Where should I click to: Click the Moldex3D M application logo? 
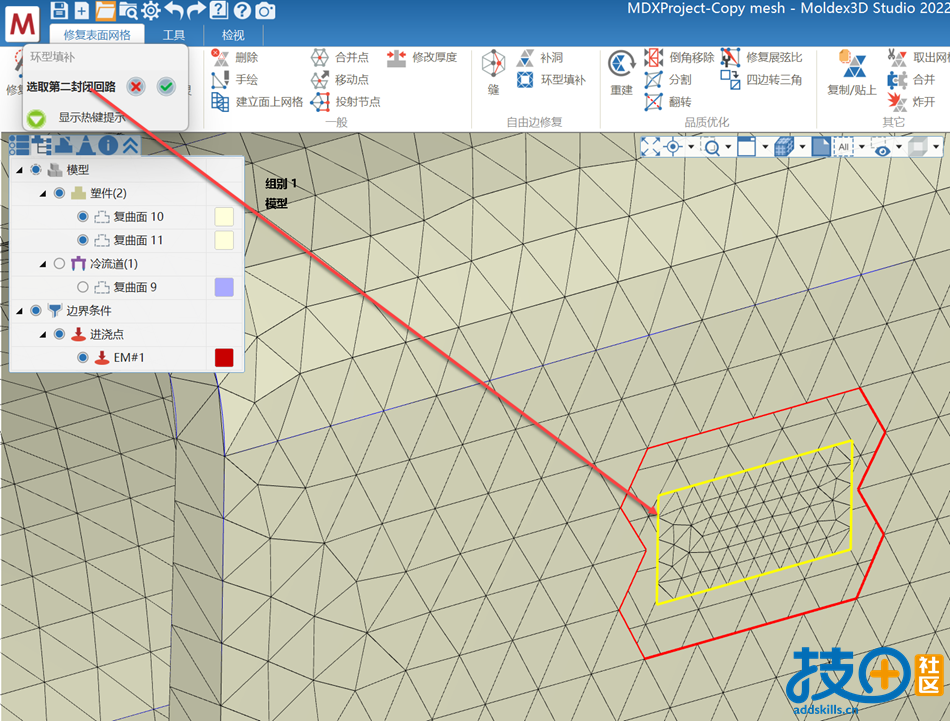[x=22, y=24]
